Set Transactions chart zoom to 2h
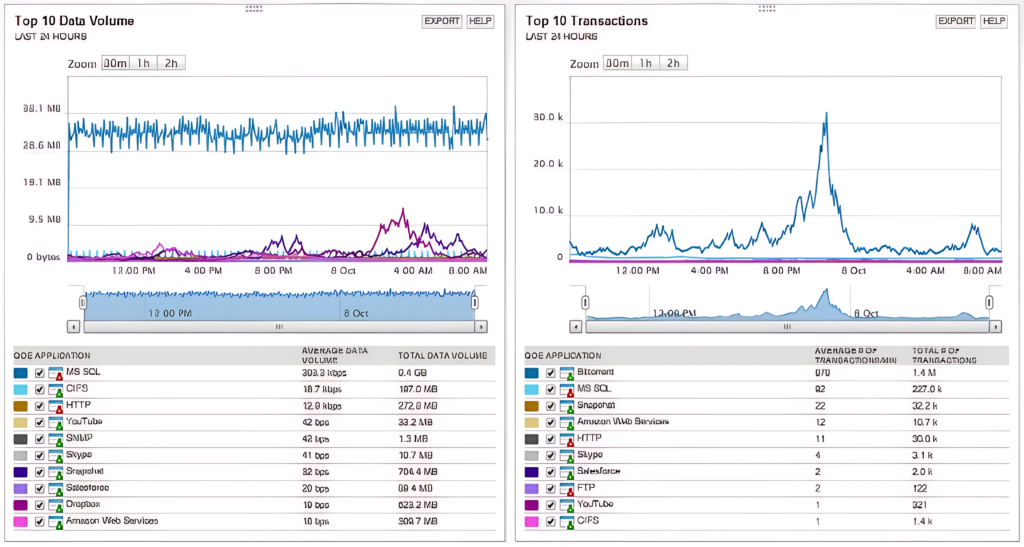This screenshot has width=1024, height=547. coord(673,63)
